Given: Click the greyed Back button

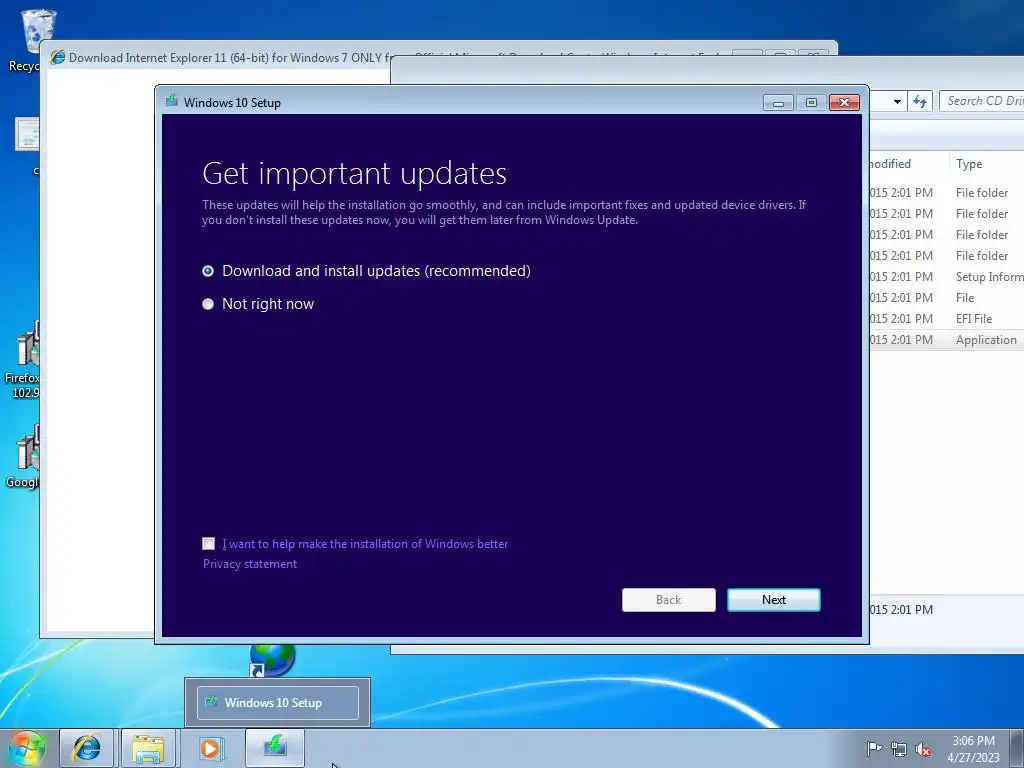Looking at the screenshot, I should point(668,600).
